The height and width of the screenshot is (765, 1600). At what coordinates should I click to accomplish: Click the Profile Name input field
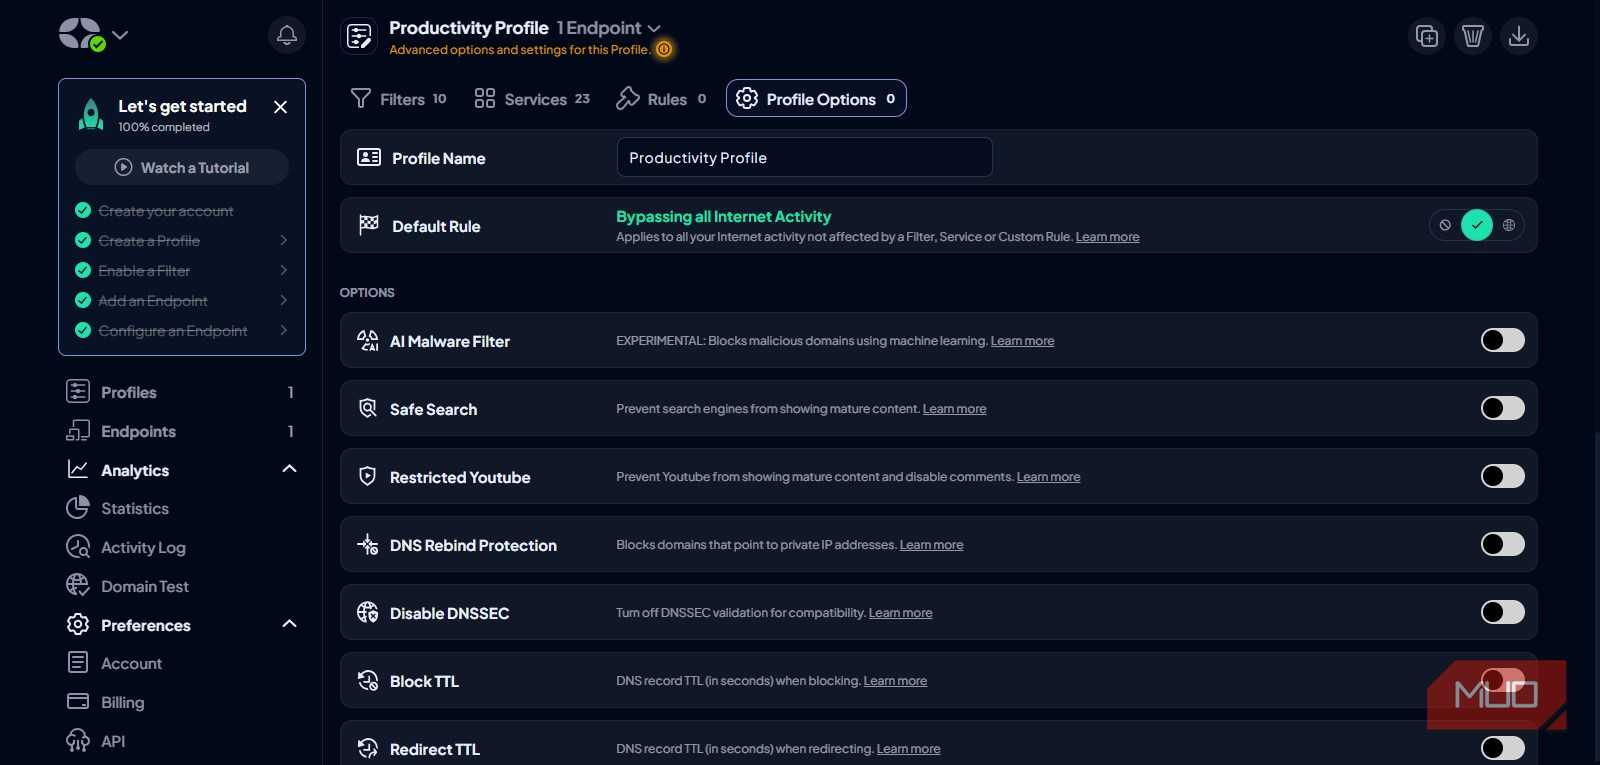click(805, 157)
